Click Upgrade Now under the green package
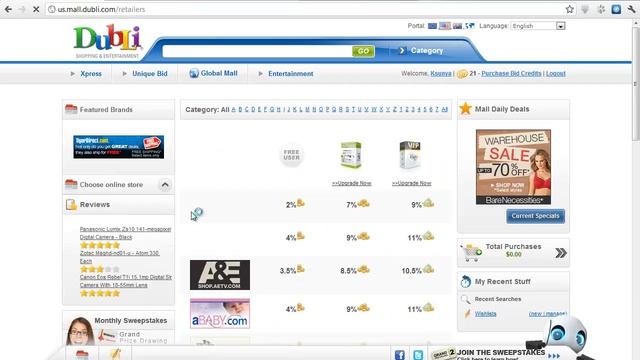Viewport: 640px width, 360px height. point(351,183)
